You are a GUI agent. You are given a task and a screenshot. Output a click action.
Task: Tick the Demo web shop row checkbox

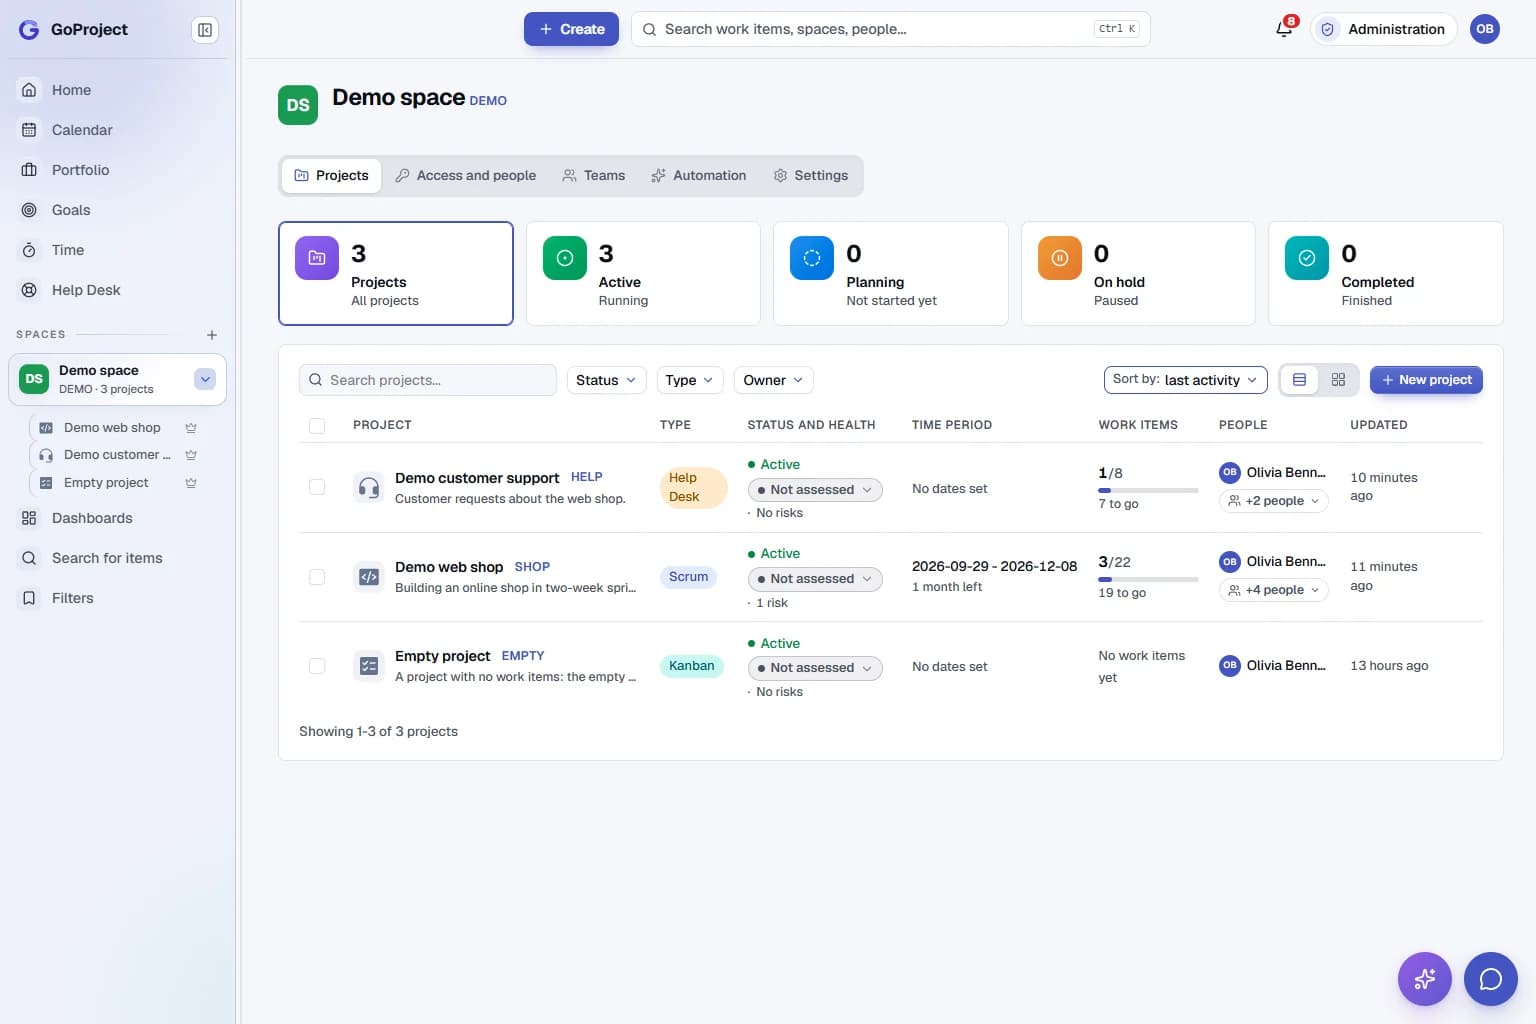tap(317, 577)
